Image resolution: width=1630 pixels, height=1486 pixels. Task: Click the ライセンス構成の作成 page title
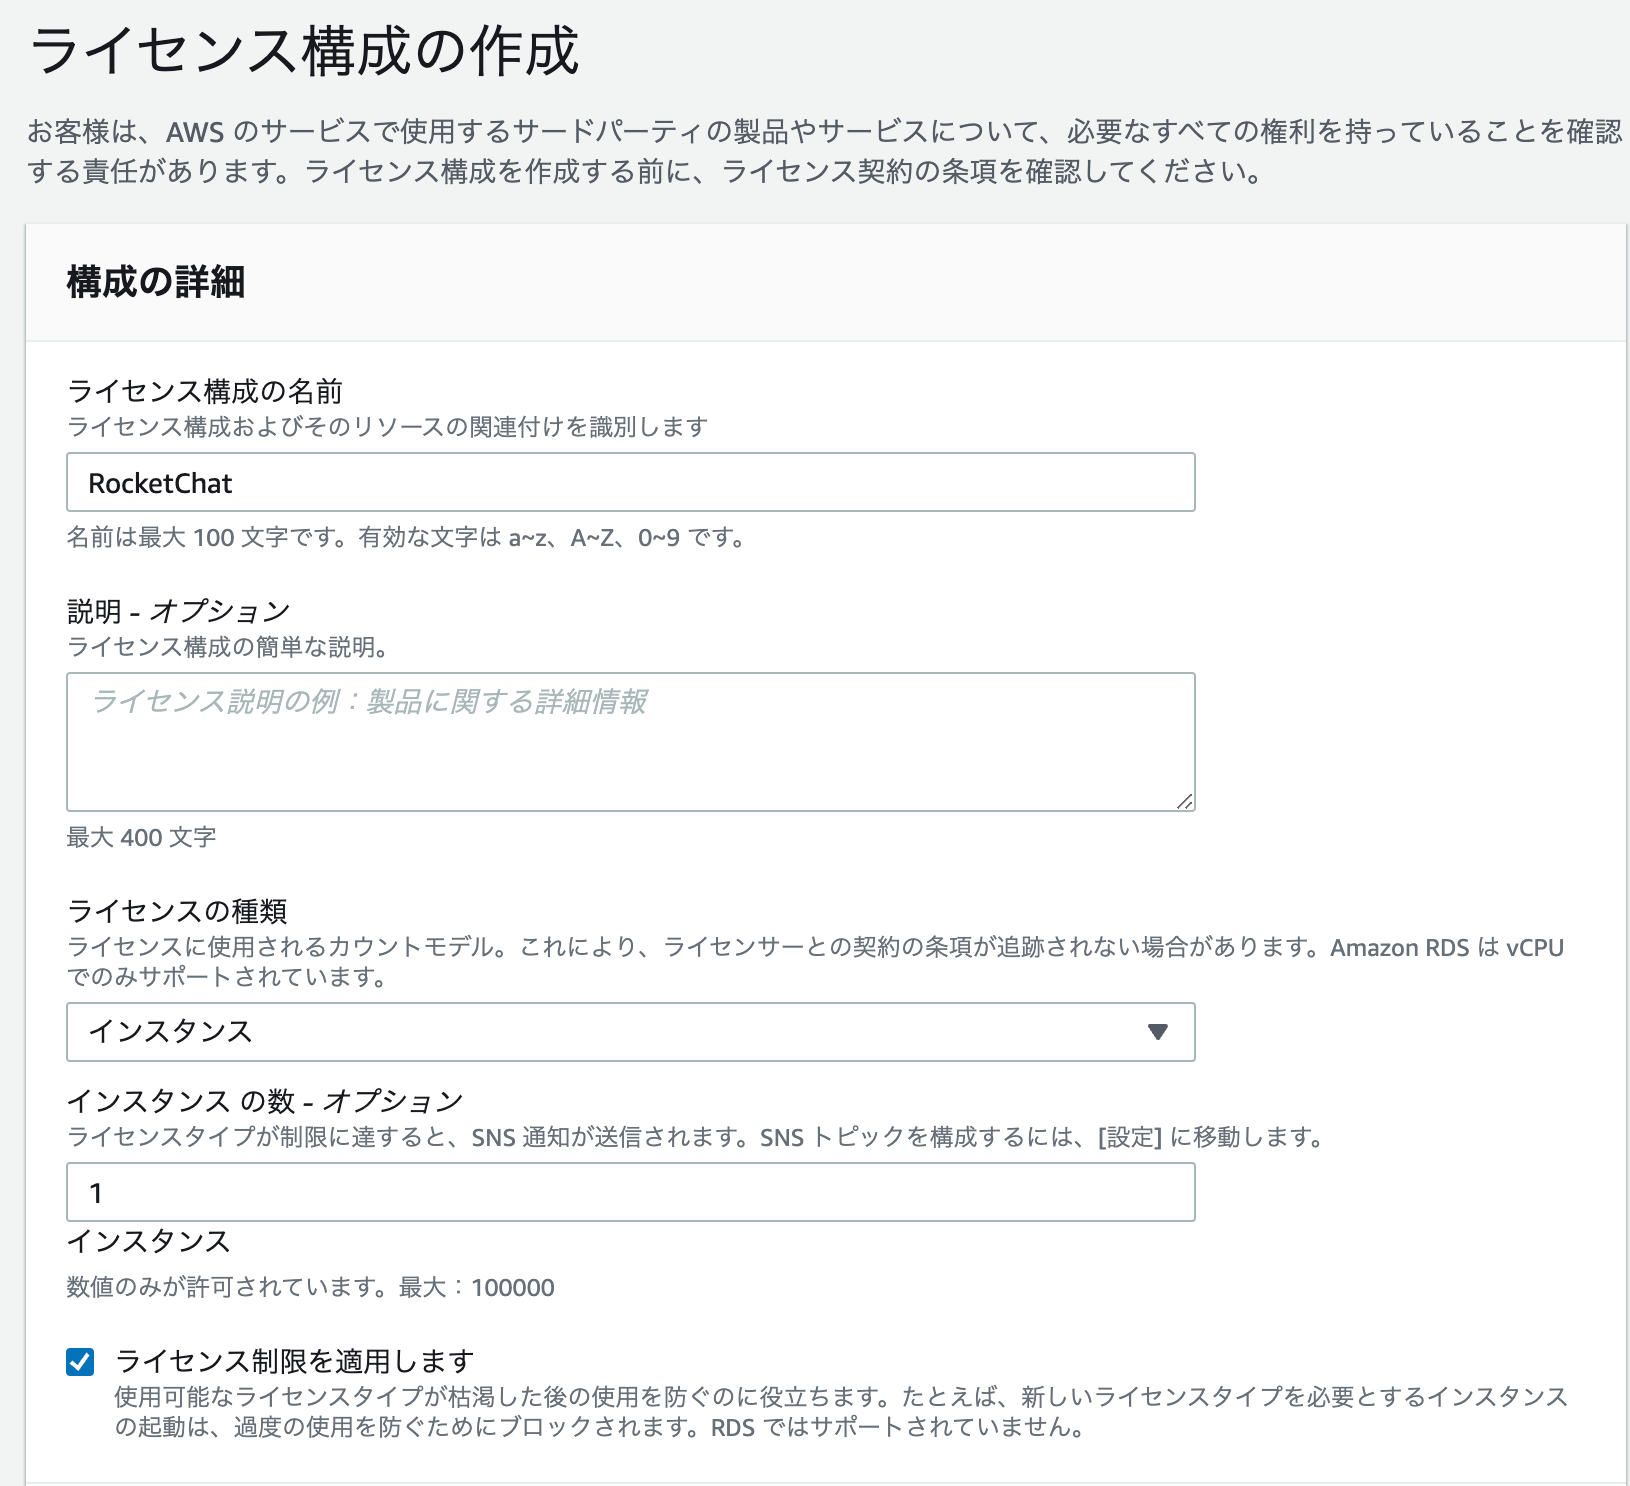(305, 51)
